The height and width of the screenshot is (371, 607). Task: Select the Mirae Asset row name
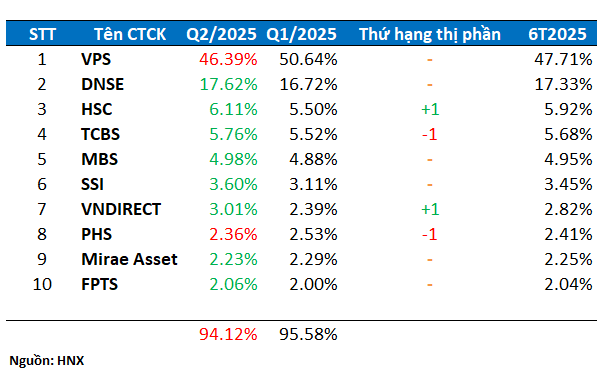coord(129,259)
